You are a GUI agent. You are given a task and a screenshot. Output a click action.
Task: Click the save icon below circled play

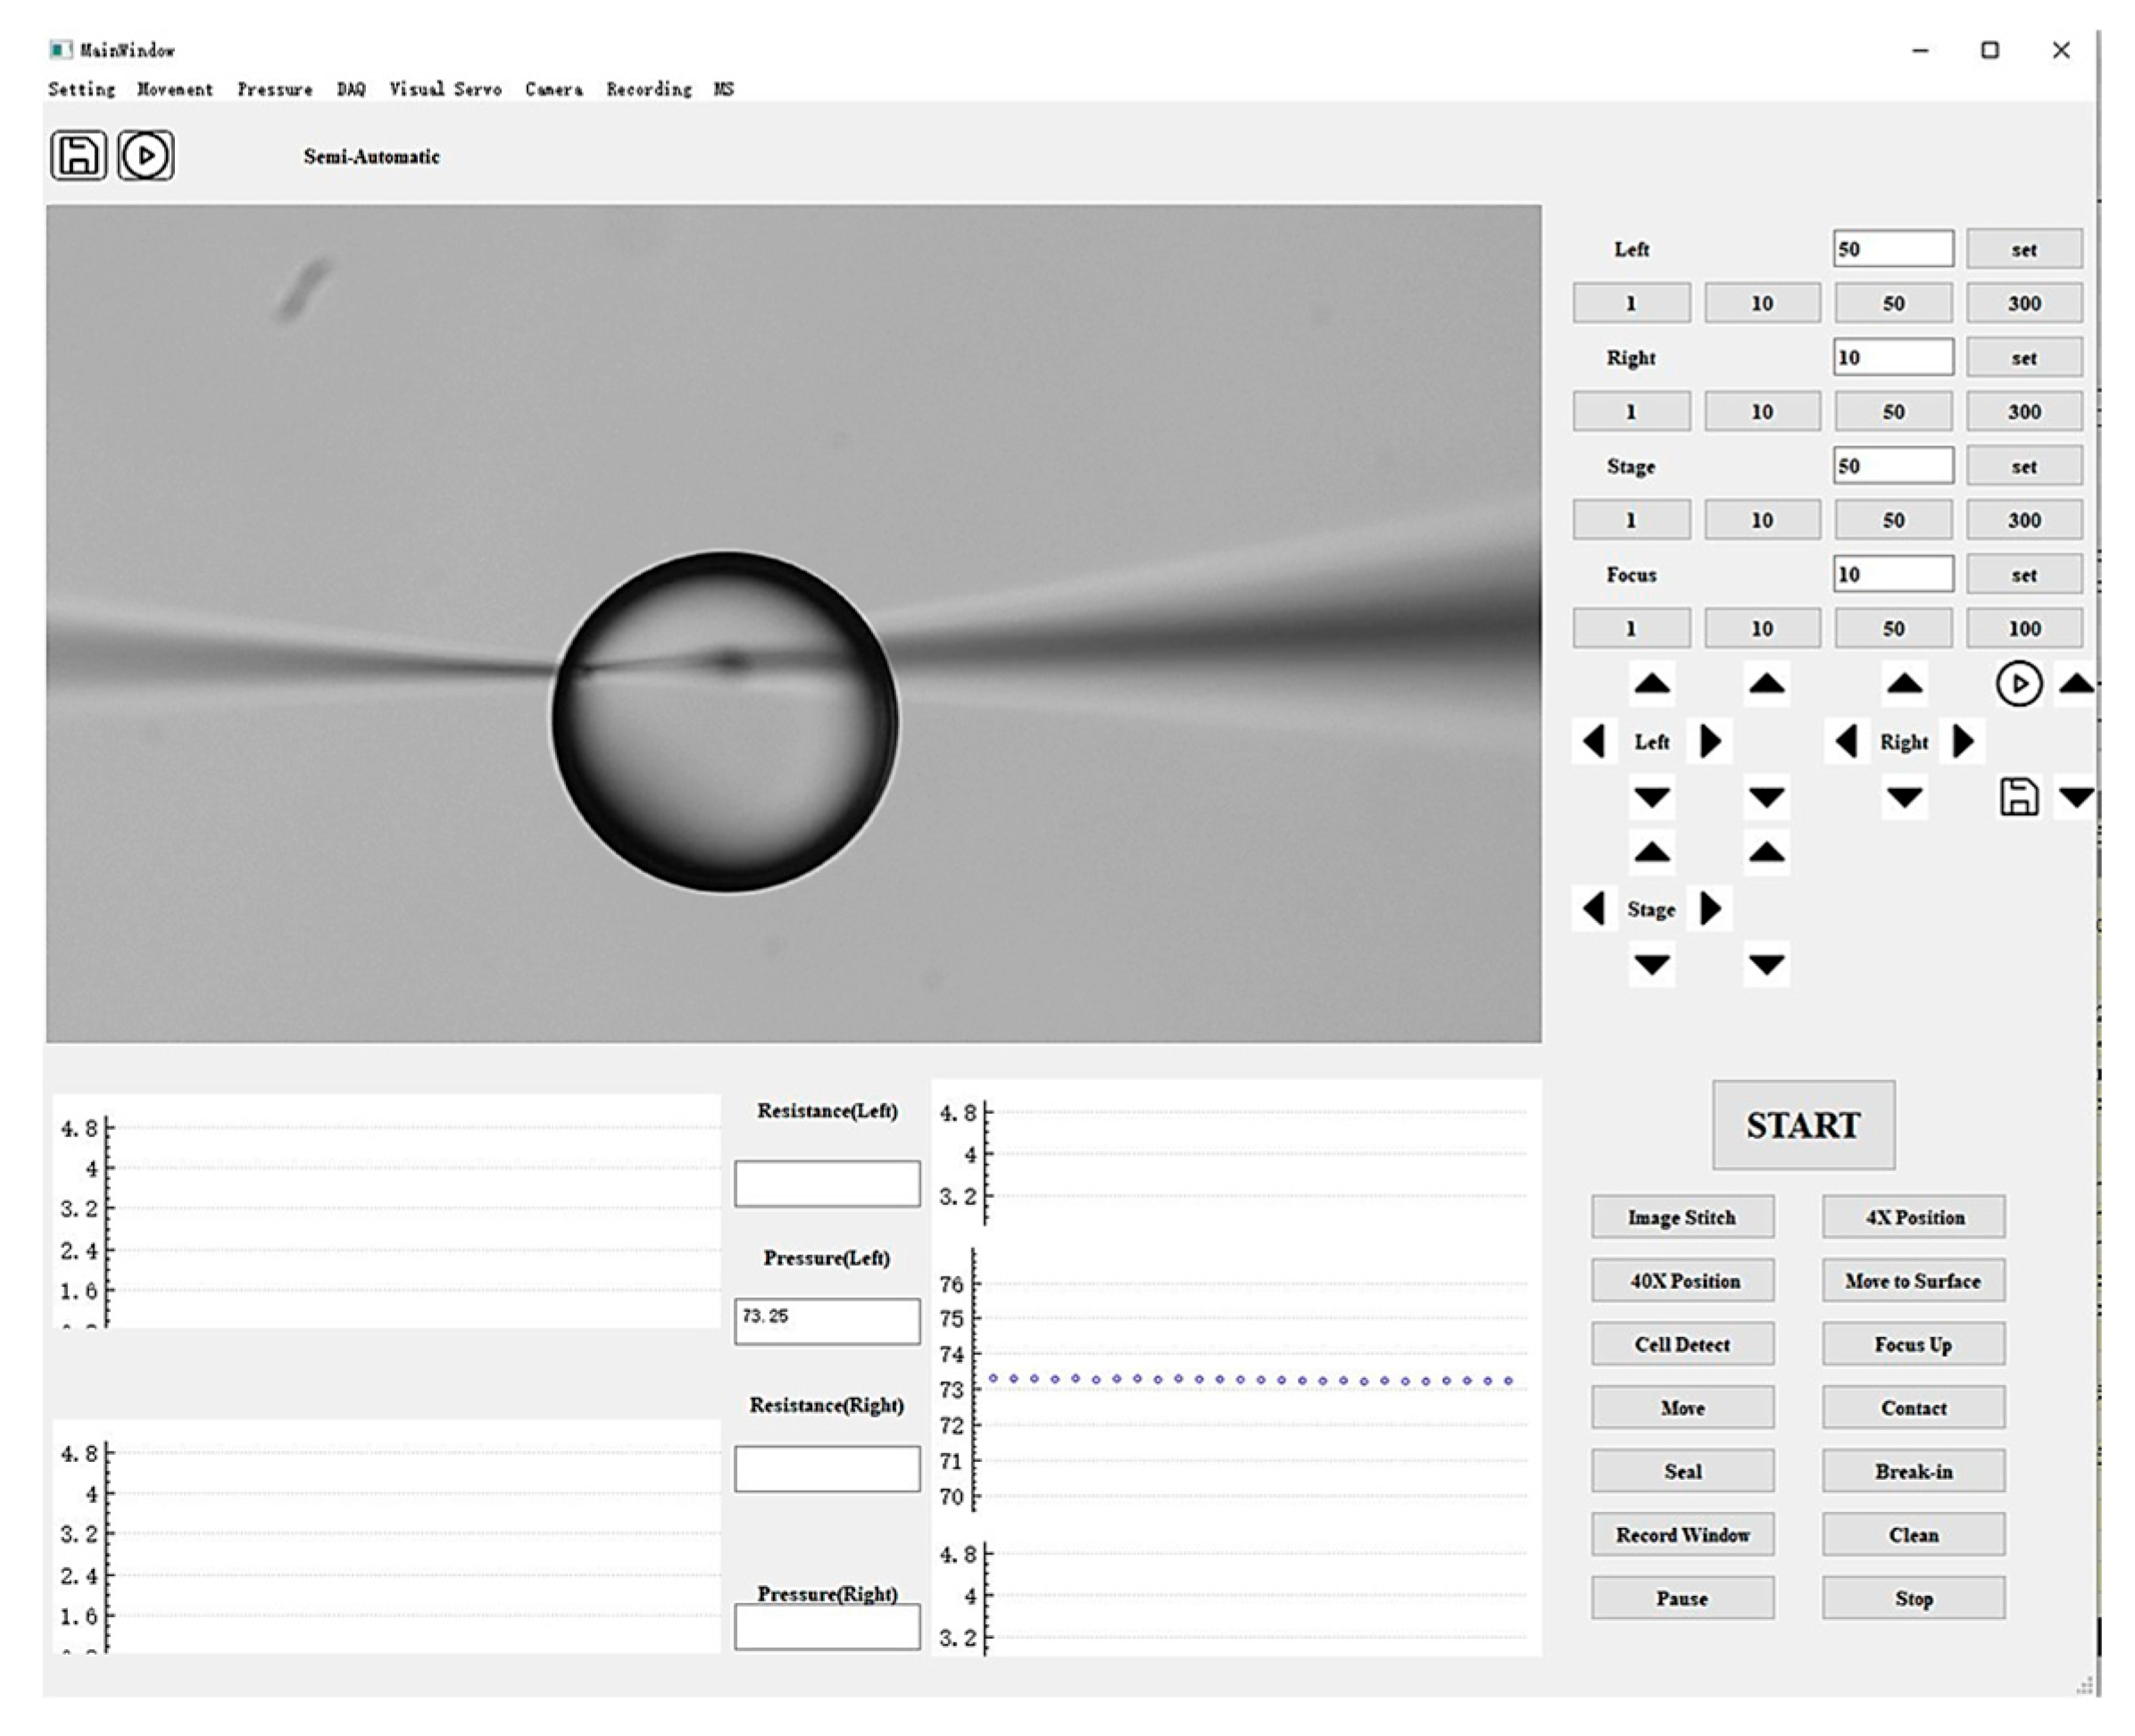click(2018, 797)
